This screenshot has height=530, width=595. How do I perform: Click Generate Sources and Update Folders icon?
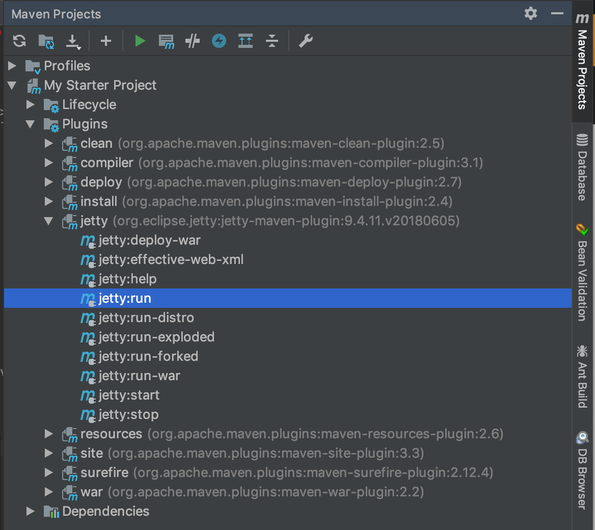pos(46,41)
